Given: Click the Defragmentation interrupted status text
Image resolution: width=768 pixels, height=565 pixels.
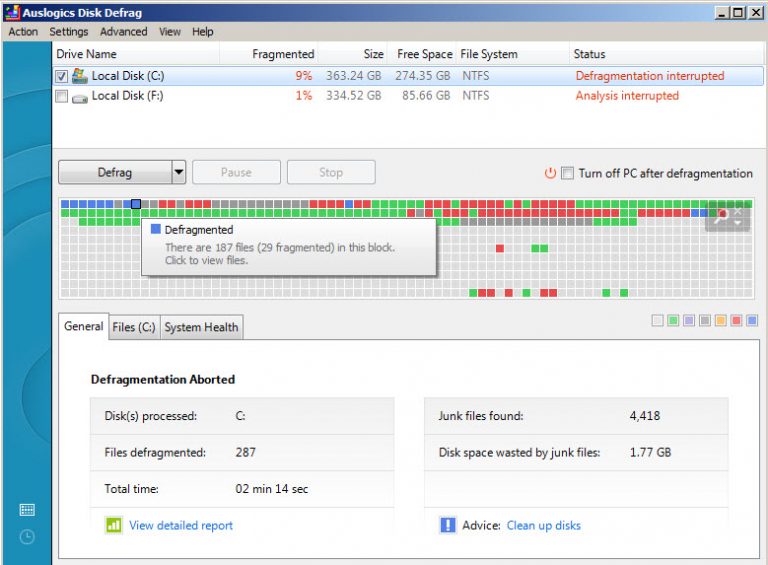Looking at the screenshot, I should pos(649,76).
